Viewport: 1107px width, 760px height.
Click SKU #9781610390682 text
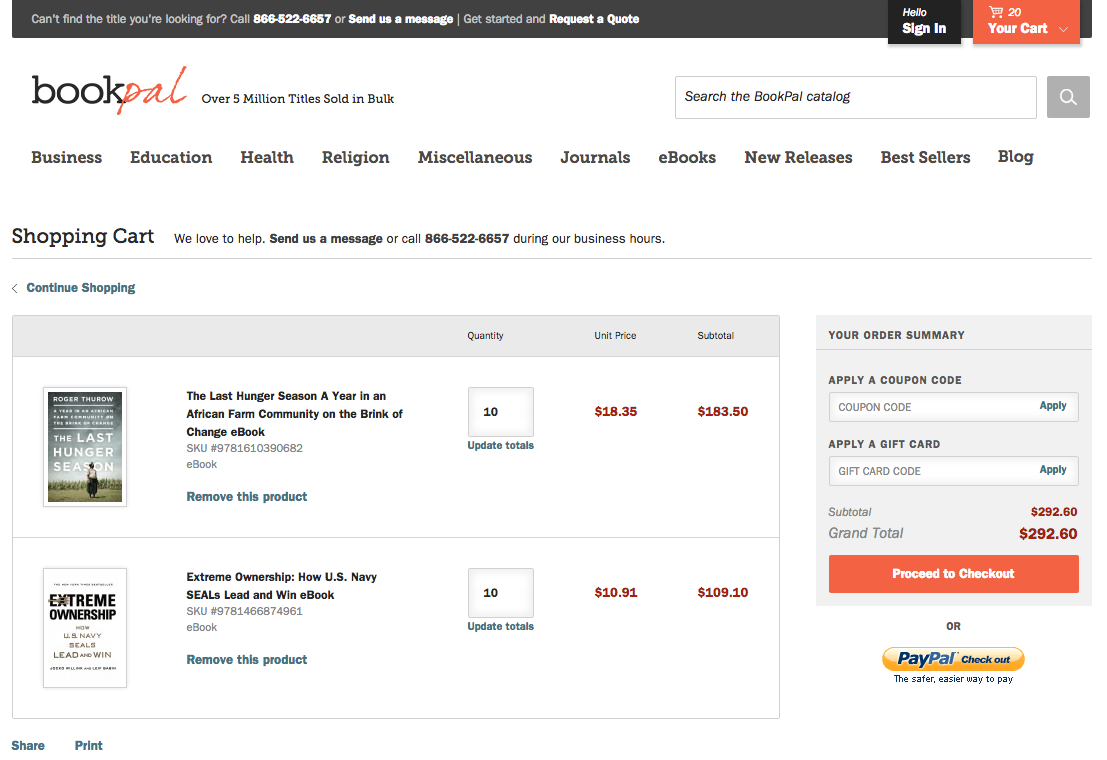pyautogui.click(x=244, y=449)
